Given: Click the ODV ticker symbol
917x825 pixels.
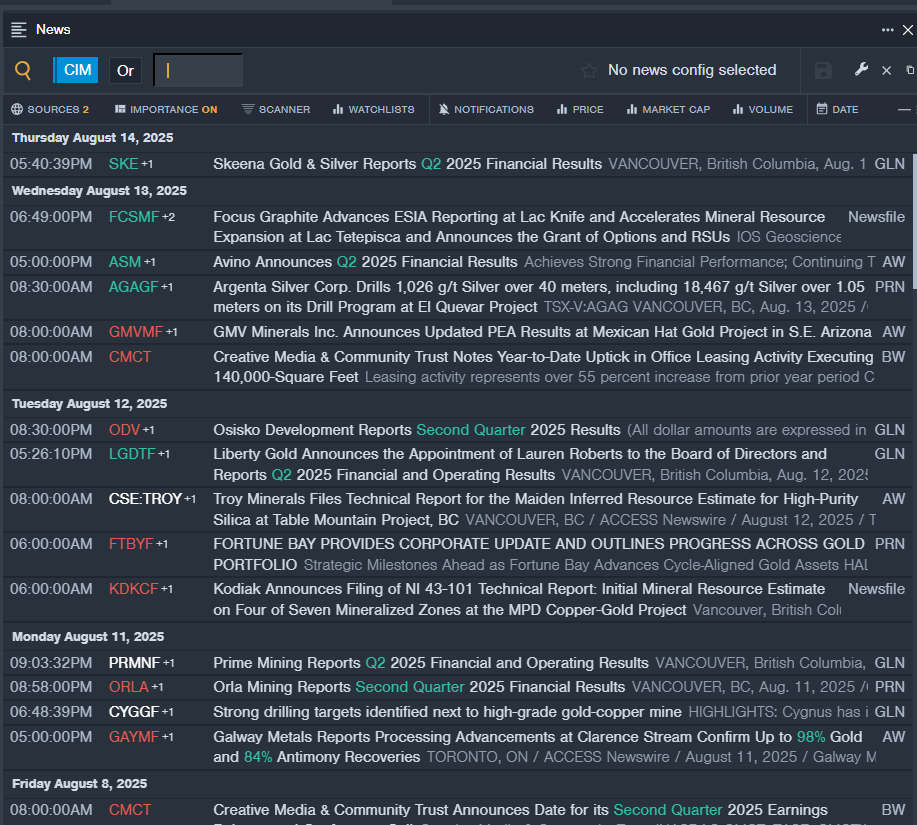Looking at the screenshot, I should coord(125,430).
